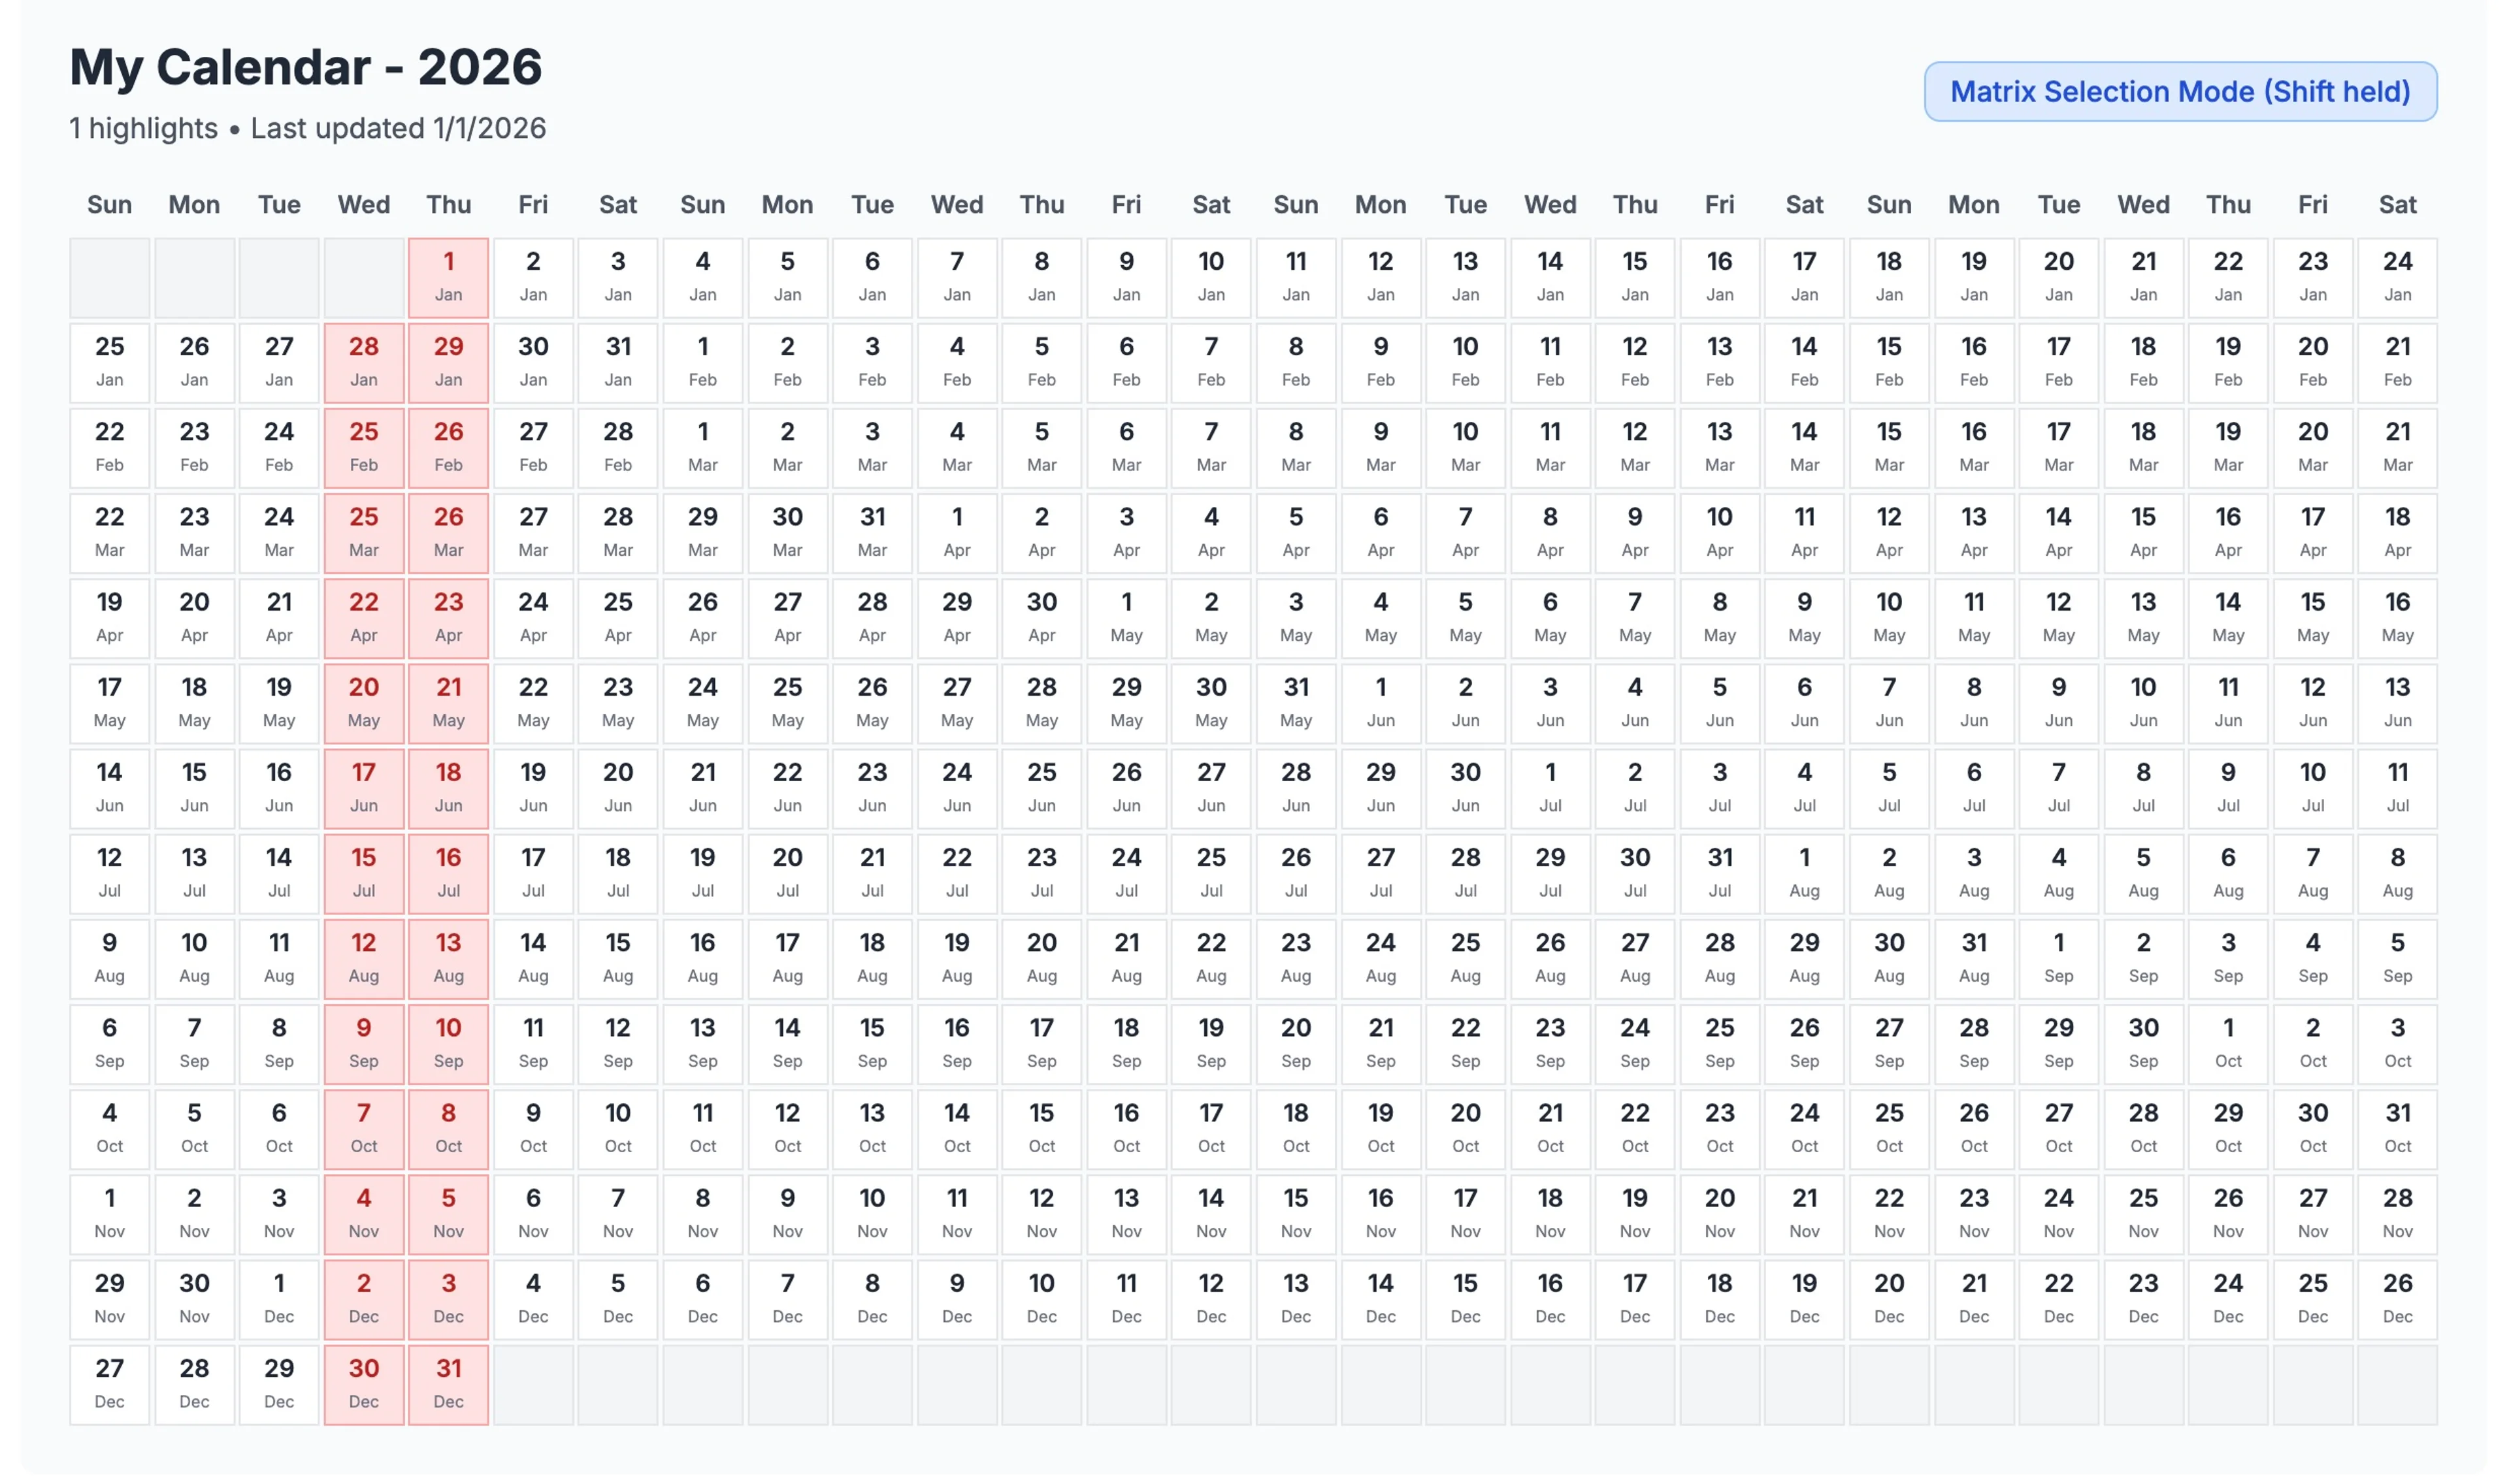The height and width of the screenshot is (1484, 2509).
Task: Select the empty cell before January 1
Action: 364,277
